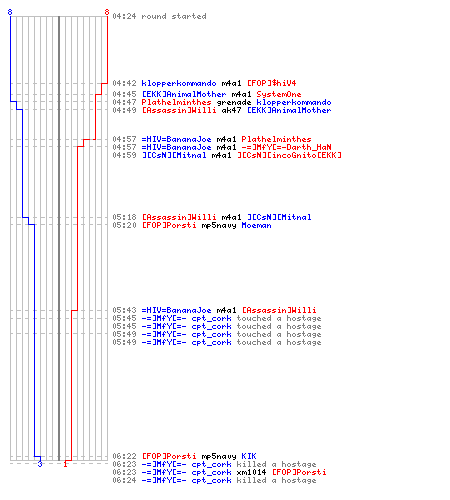This screenshot has width=450, height=500.
Task: Click the '04:24 round started' log entry
Action: [x=159, y=16]
